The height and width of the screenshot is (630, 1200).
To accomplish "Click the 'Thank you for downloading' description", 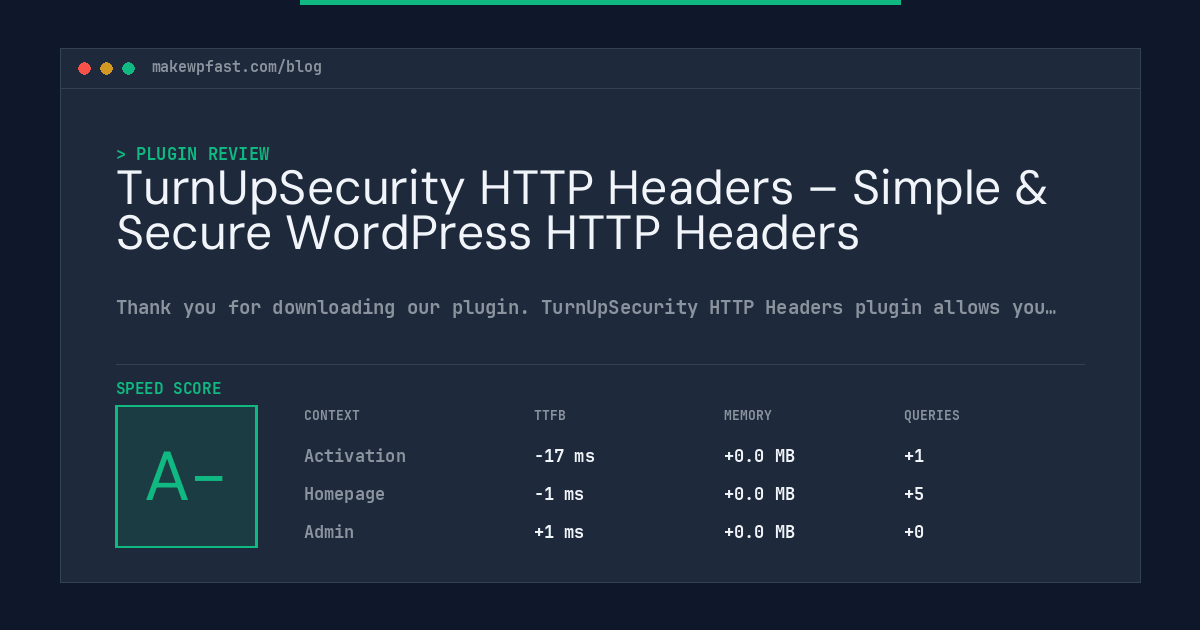I will 586,307.
